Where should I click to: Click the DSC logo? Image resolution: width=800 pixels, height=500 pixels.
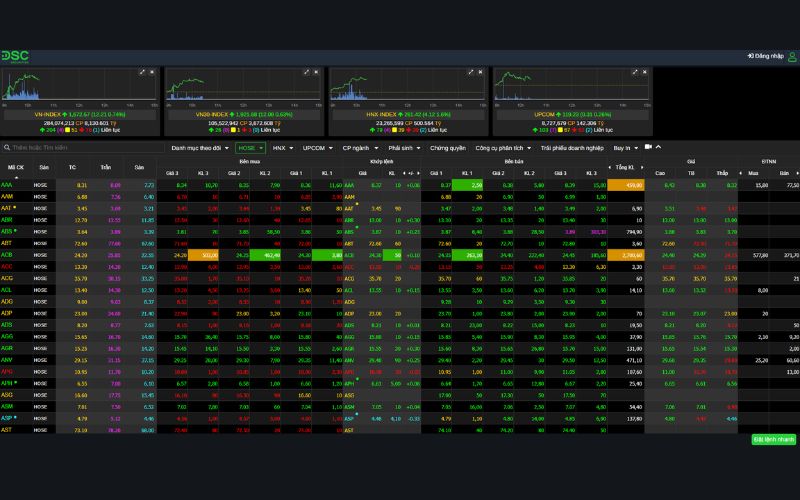point(14,56)
